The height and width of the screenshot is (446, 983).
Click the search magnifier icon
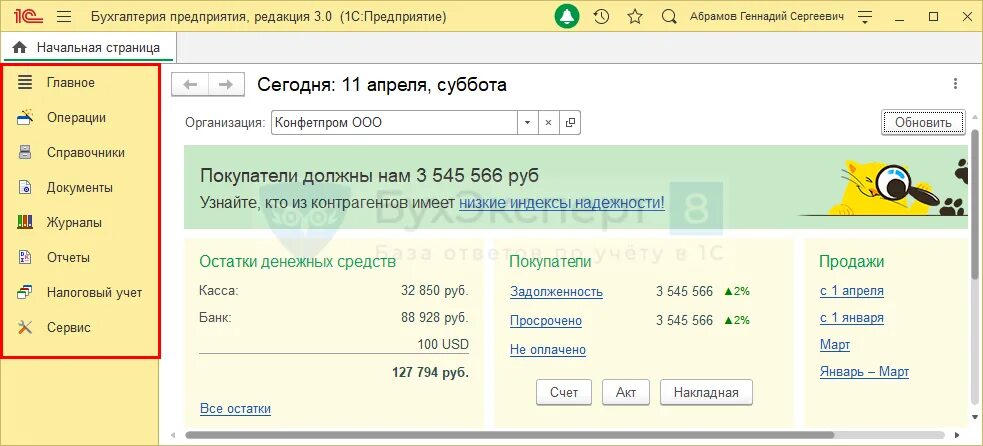pos(669,17)
